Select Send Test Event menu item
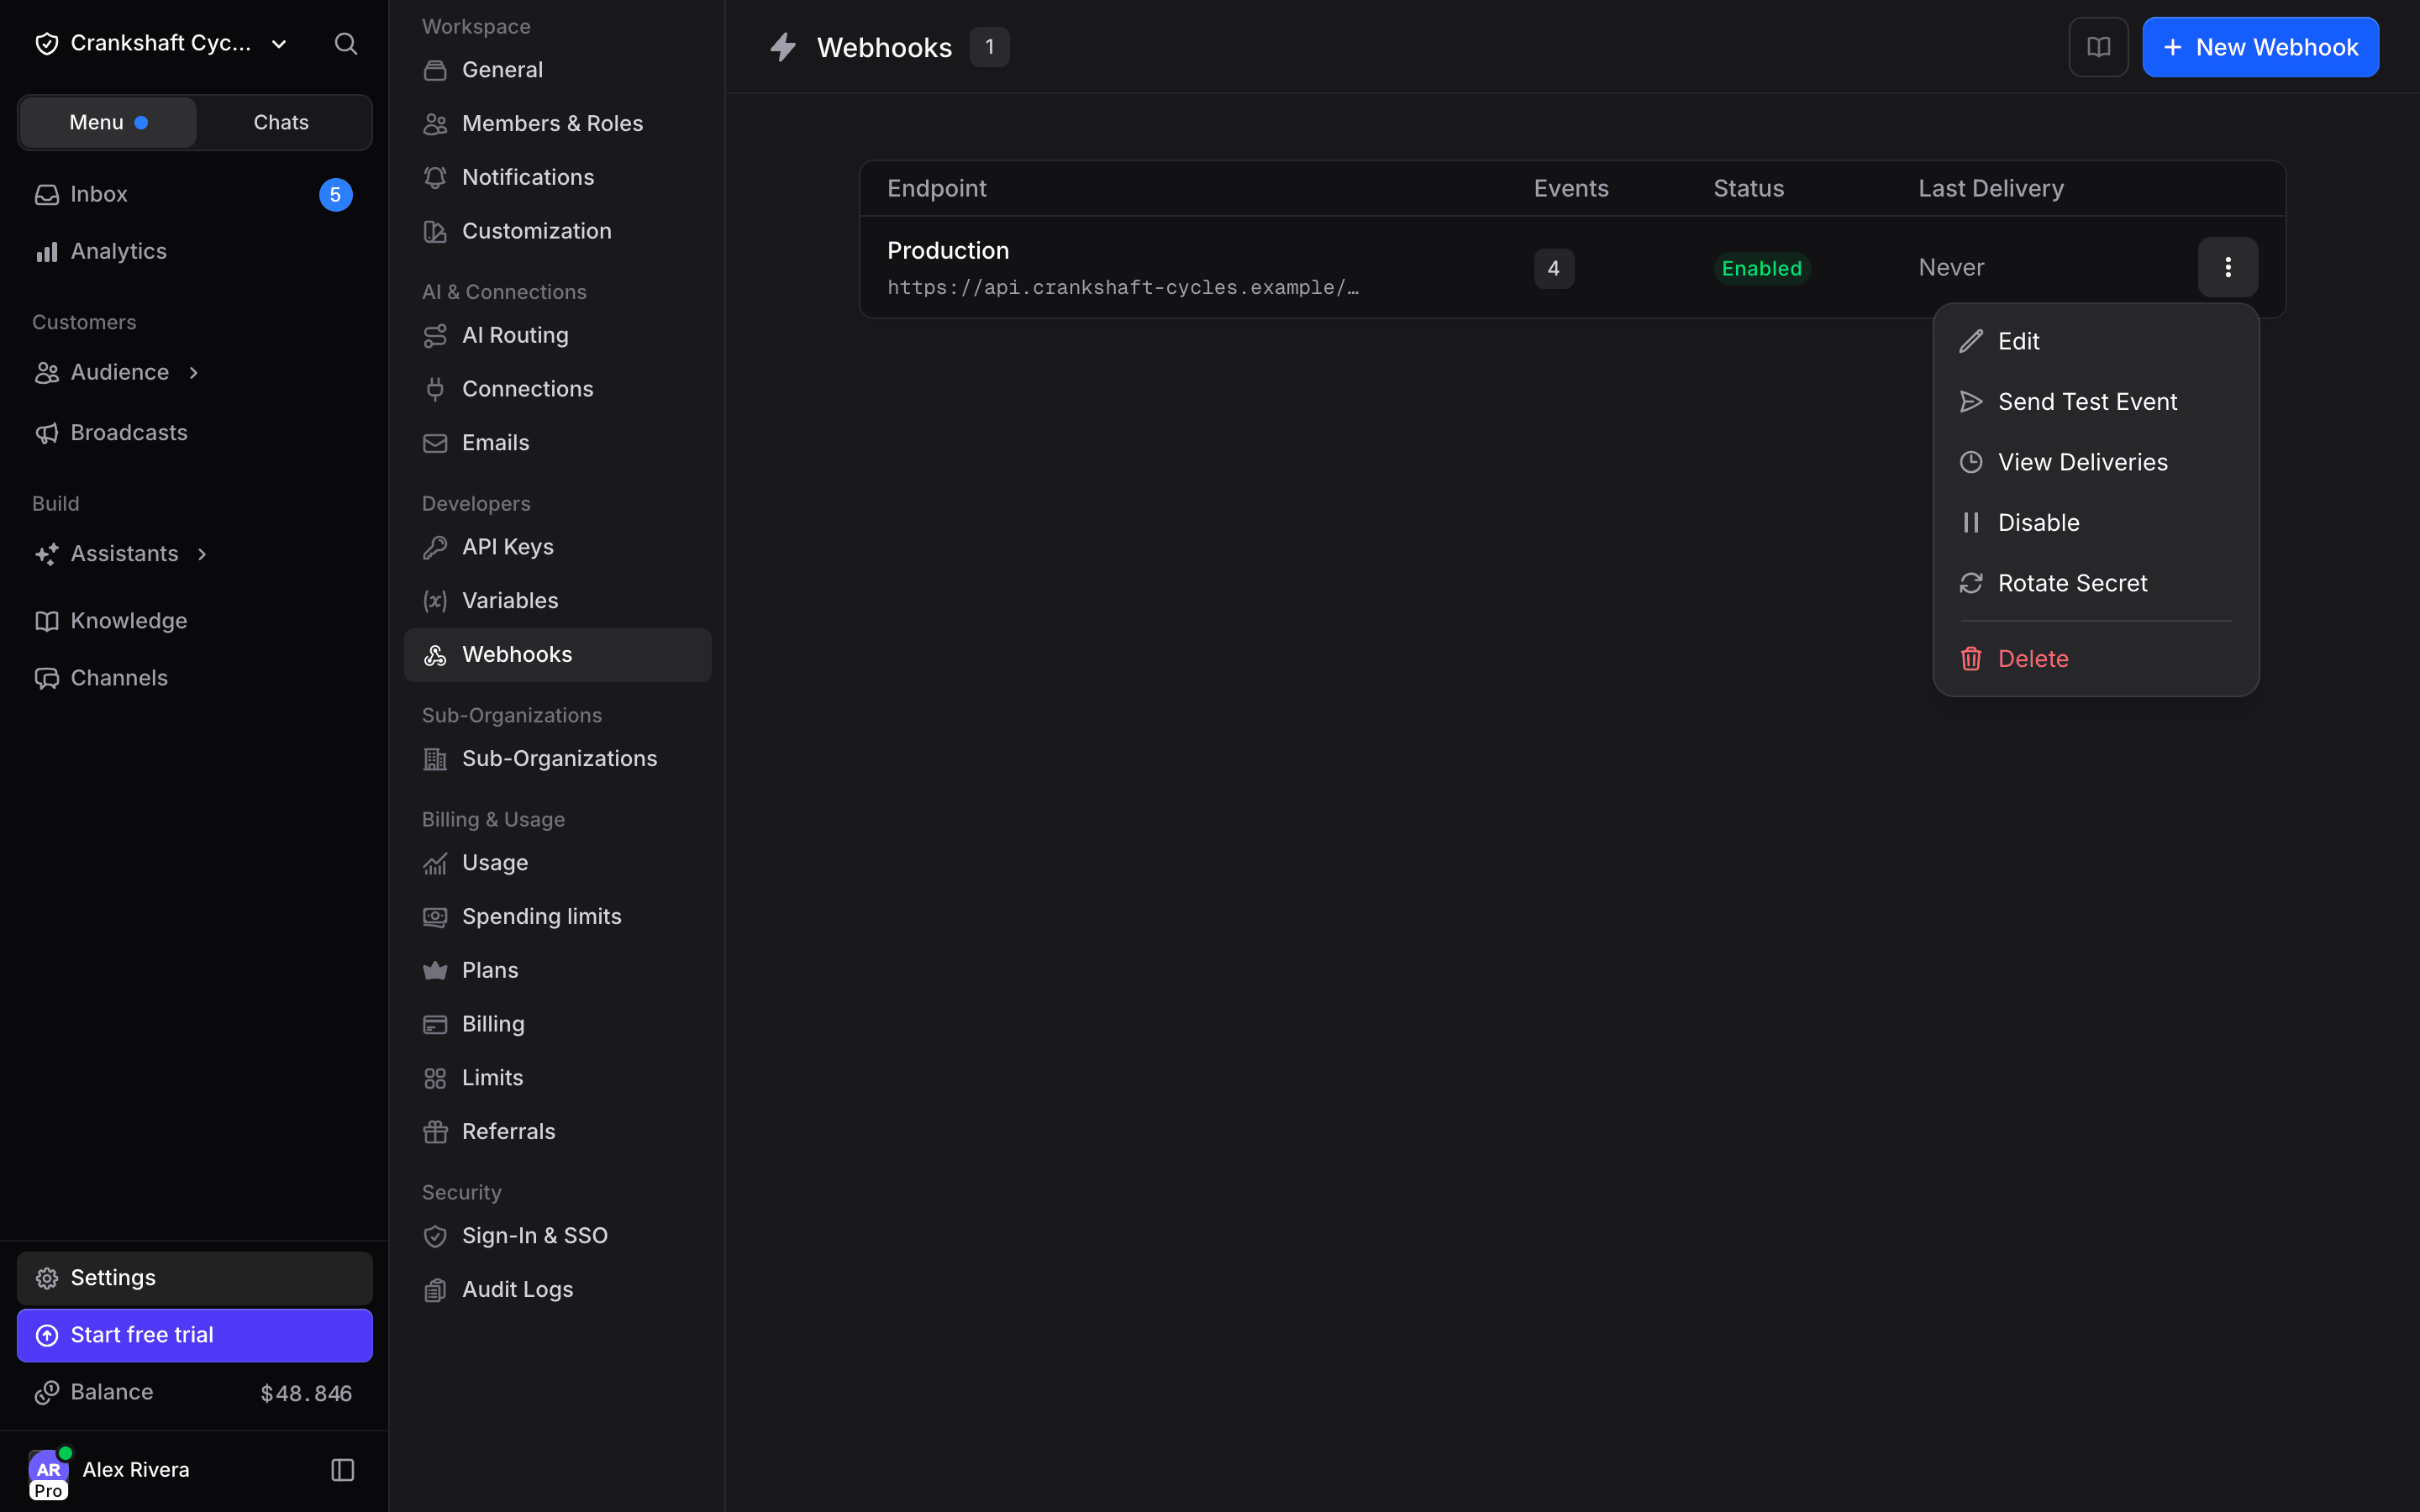Image resolution: width=2420 pixels, height=1512 pixels. point(2096,402)
